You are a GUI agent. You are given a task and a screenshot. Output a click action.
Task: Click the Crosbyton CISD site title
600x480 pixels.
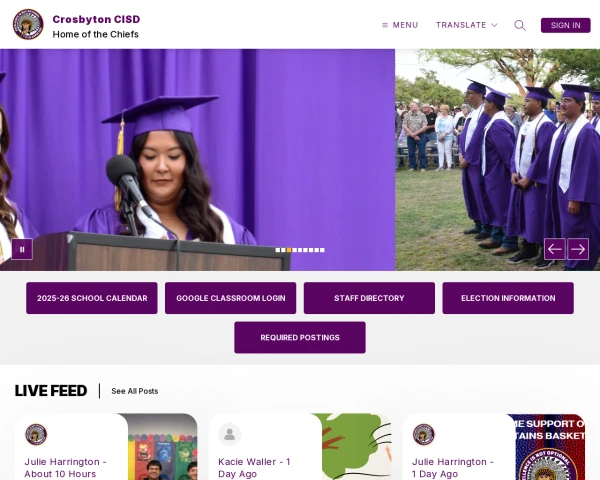click(96, 19)
